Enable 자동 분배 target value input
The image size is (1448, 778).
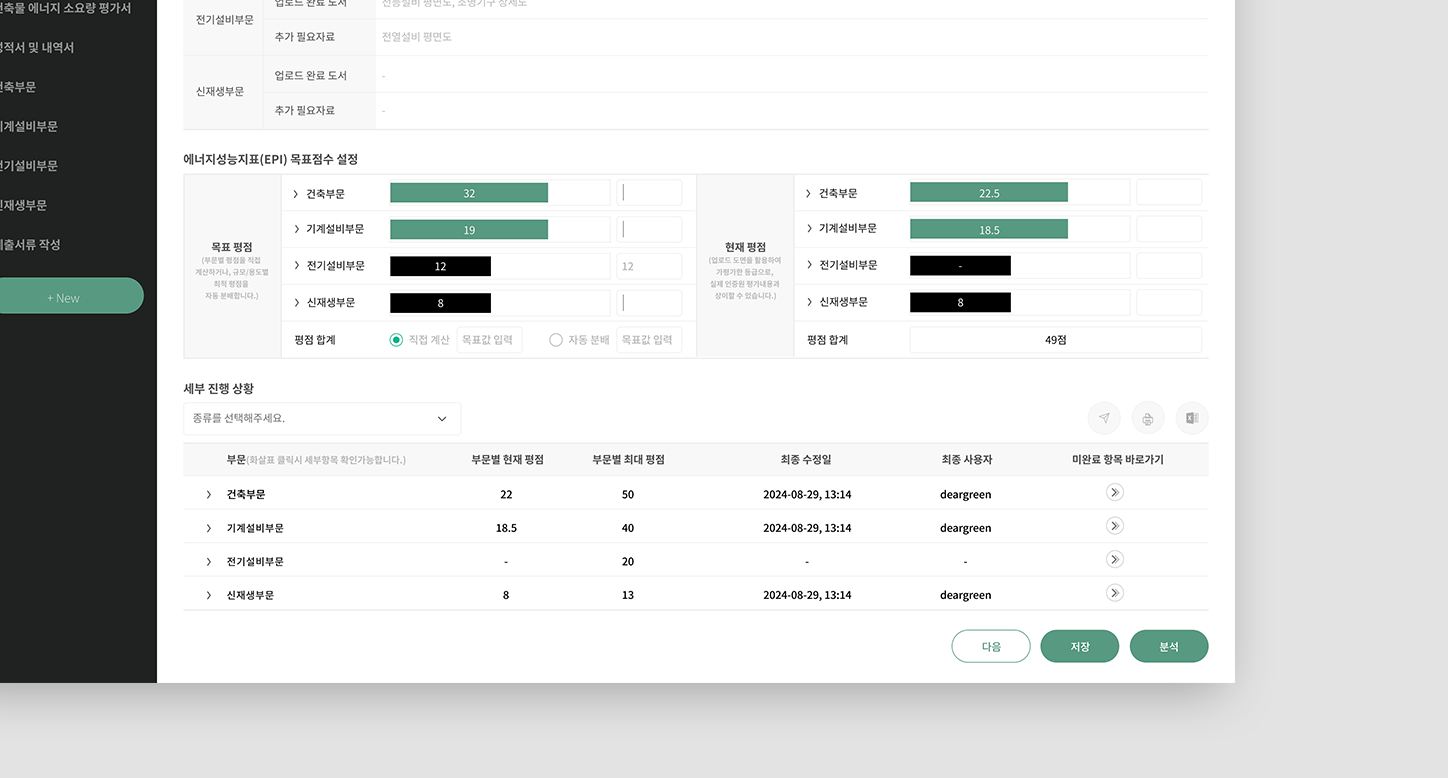point(649,339)
